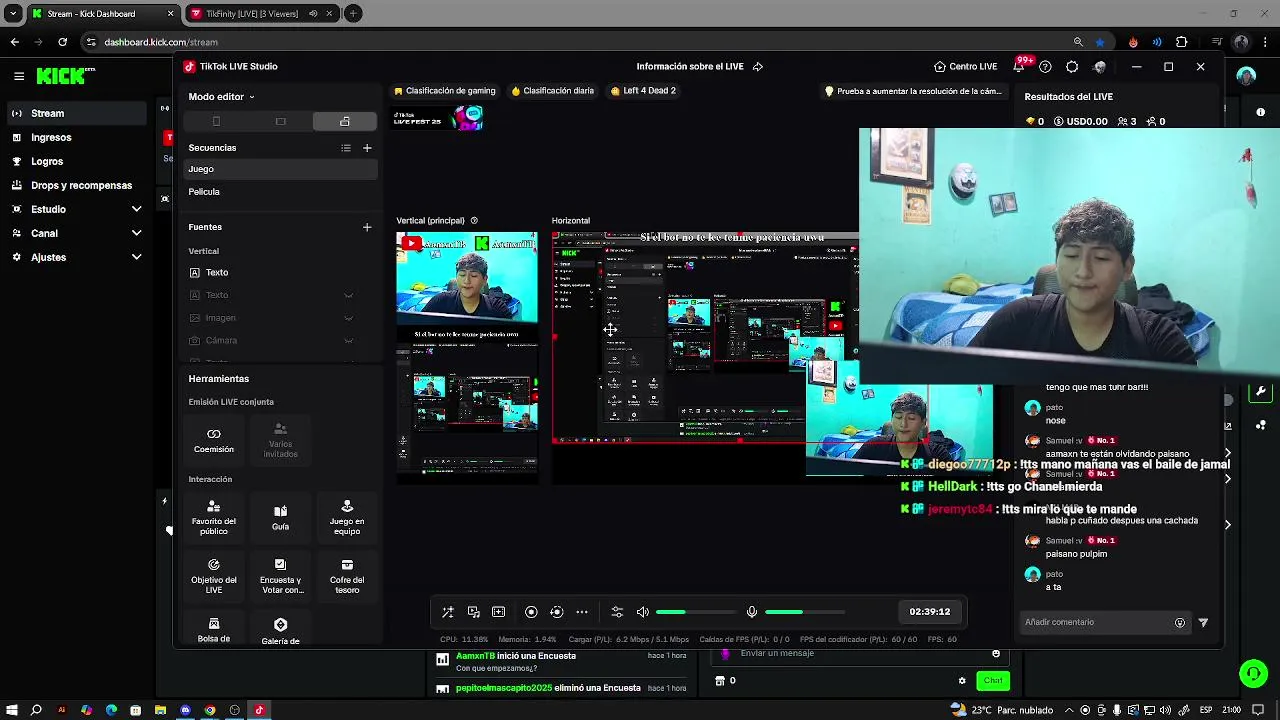1280x720 pixels.
Task: Open Logros in the Kick sidebar
Action: pos(77,161)
